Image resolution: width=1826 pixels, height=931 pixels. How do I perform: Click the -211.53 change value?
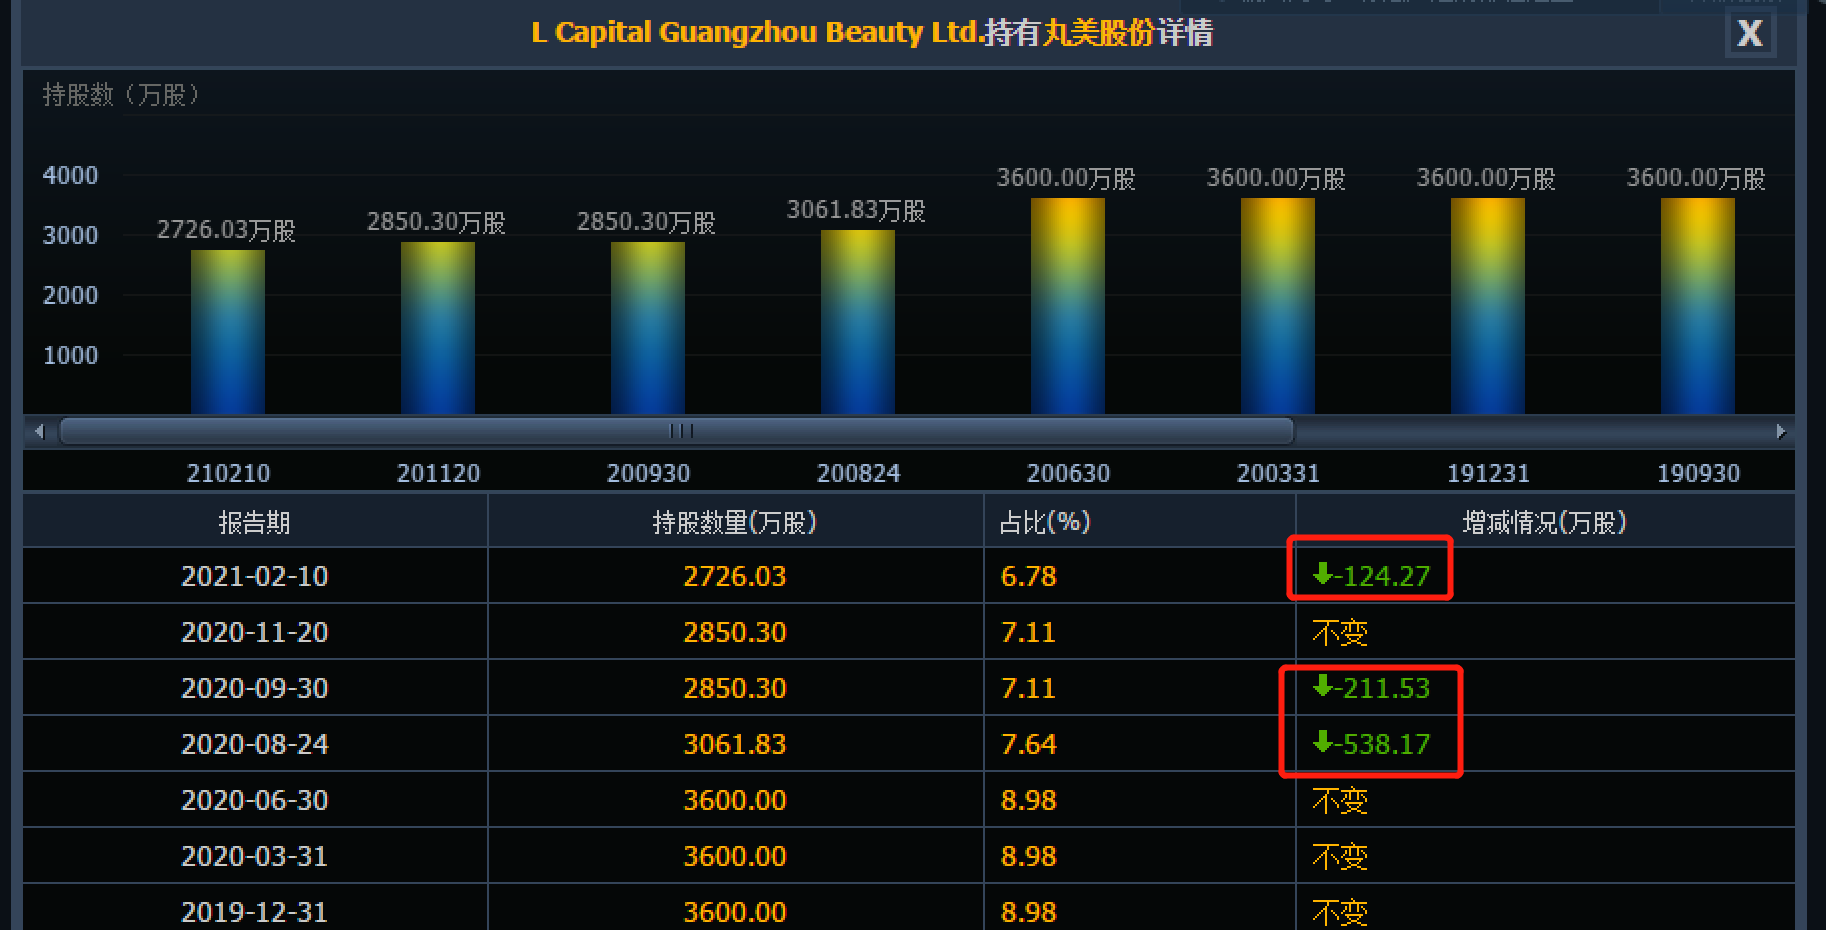coord(1371,687)
